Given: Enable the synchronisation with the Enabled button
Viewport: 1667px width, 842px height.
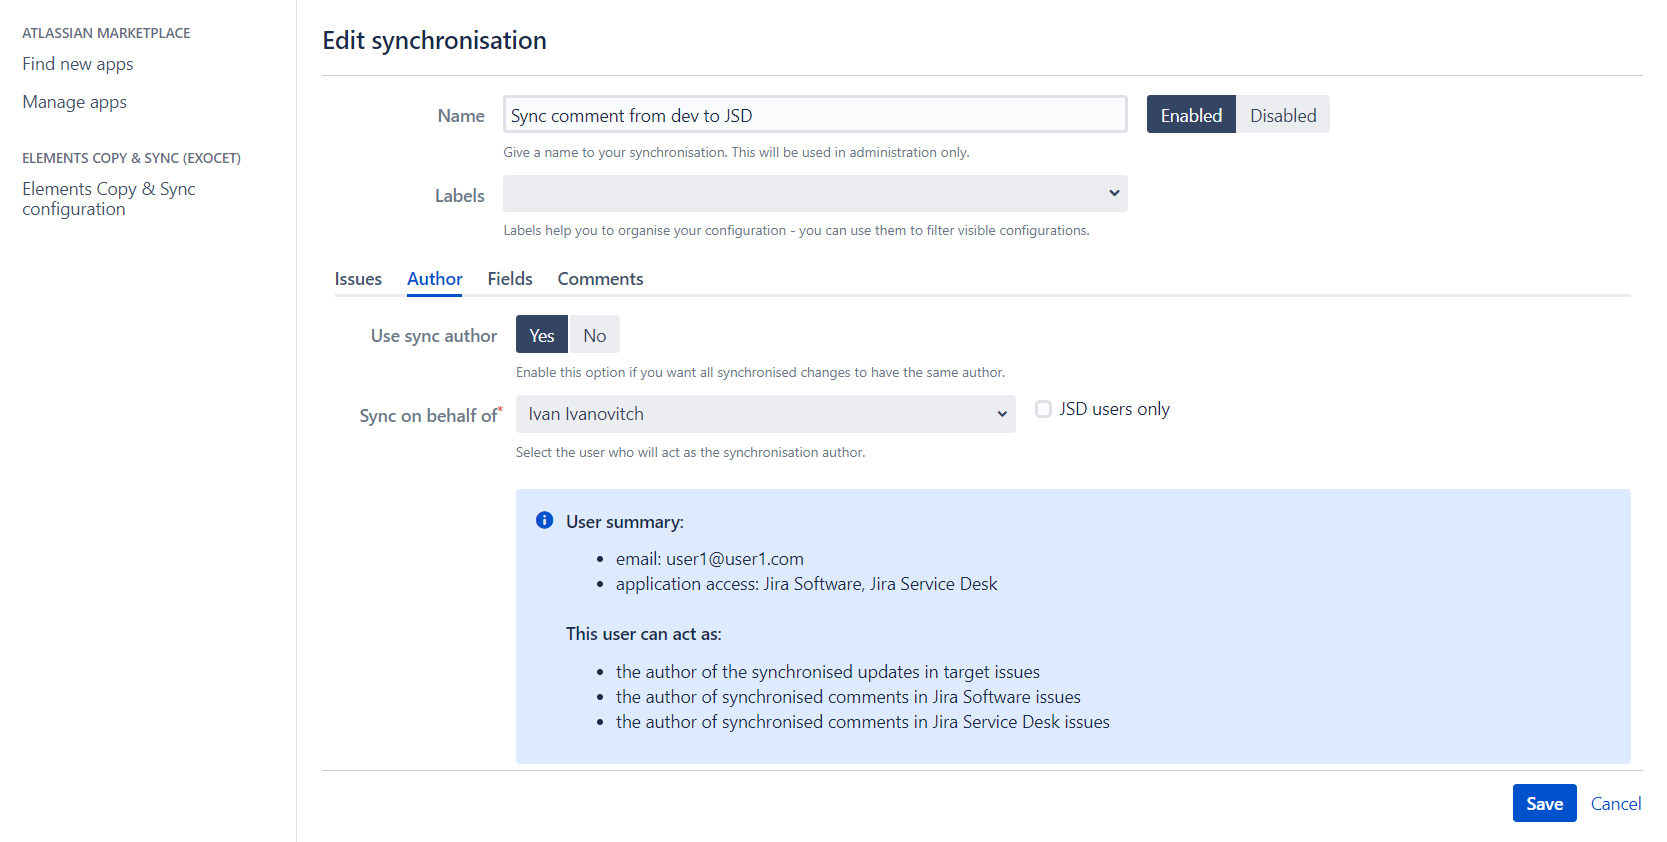Looking at the screenshot, I should pos(1190,114).
